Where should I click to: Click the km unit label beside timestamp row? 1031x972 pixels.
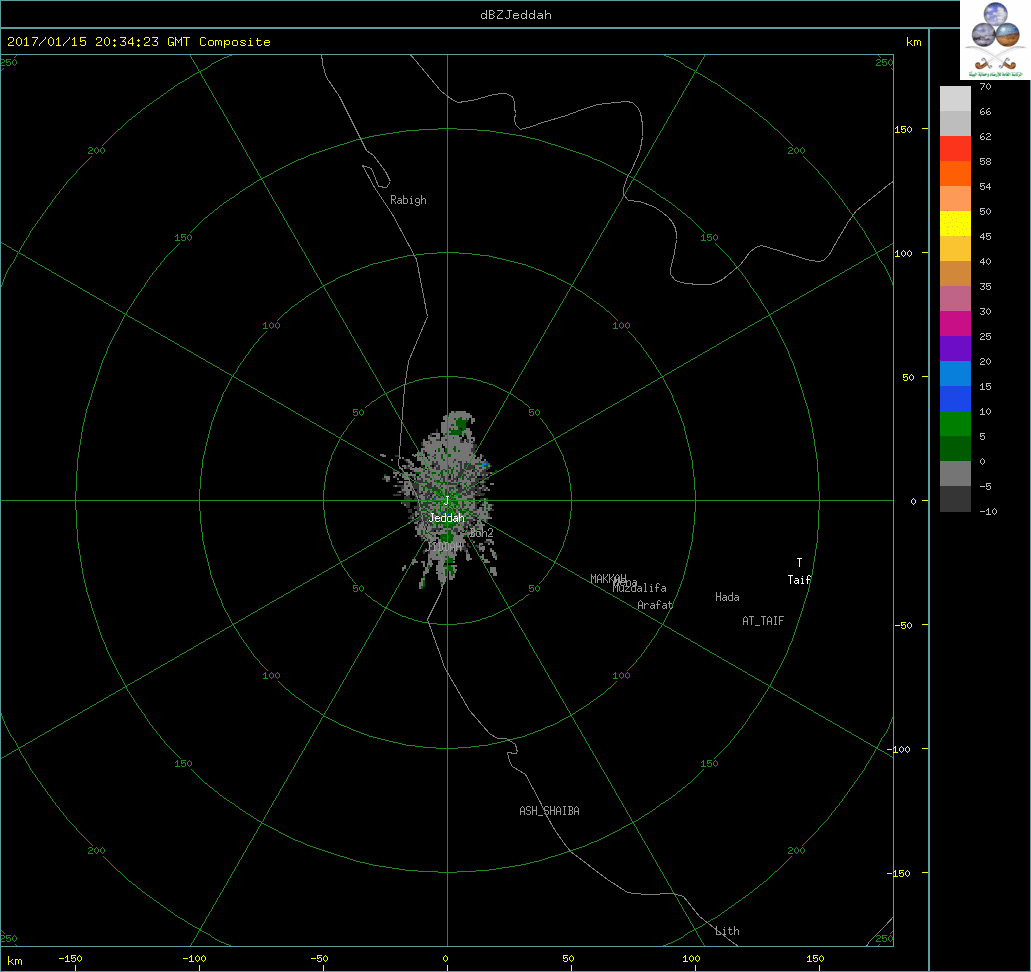[x=913, y=42]
